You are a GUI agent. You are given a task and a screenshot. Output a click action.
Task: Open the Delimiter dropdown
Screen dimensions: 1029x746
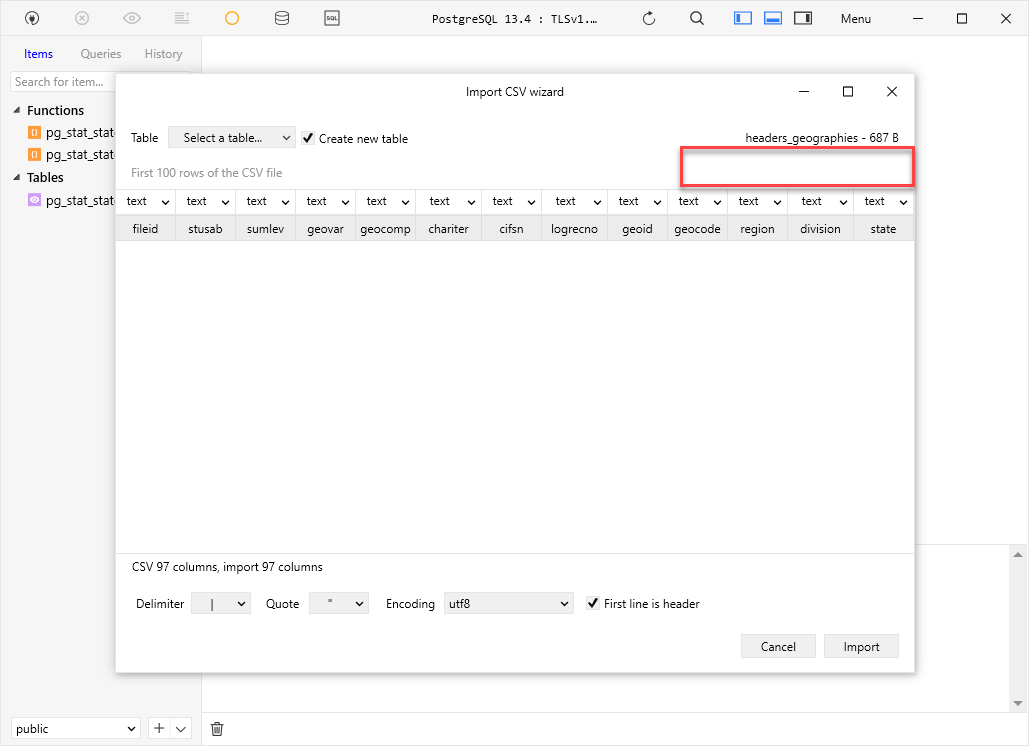[220, 603]
